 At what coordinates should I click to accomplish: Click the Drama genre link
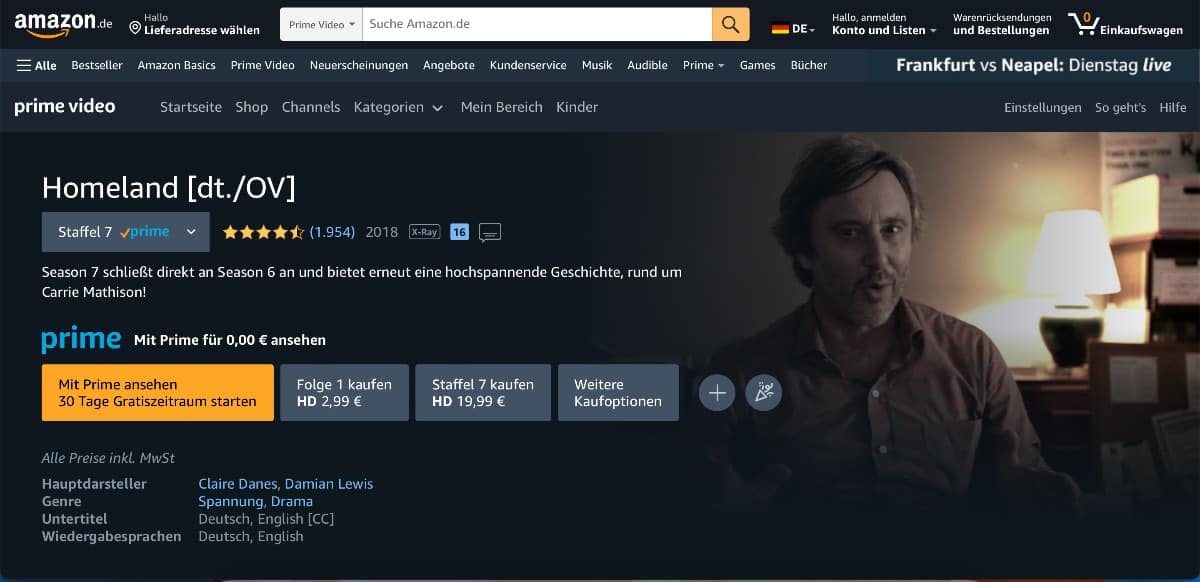[292, 502]
